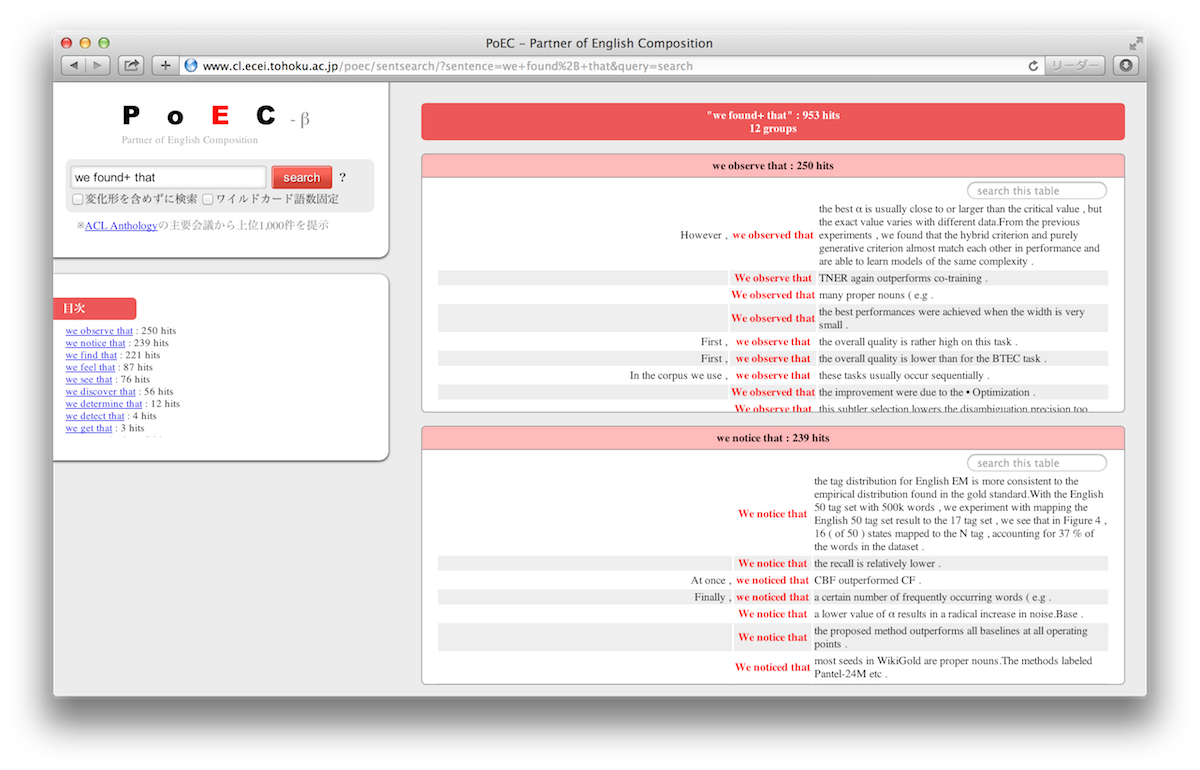Image resolution: width=1200 pixels, height=770 pixels.
Task: Select row "the overall quality is rather high"
Action: (773, 342)
